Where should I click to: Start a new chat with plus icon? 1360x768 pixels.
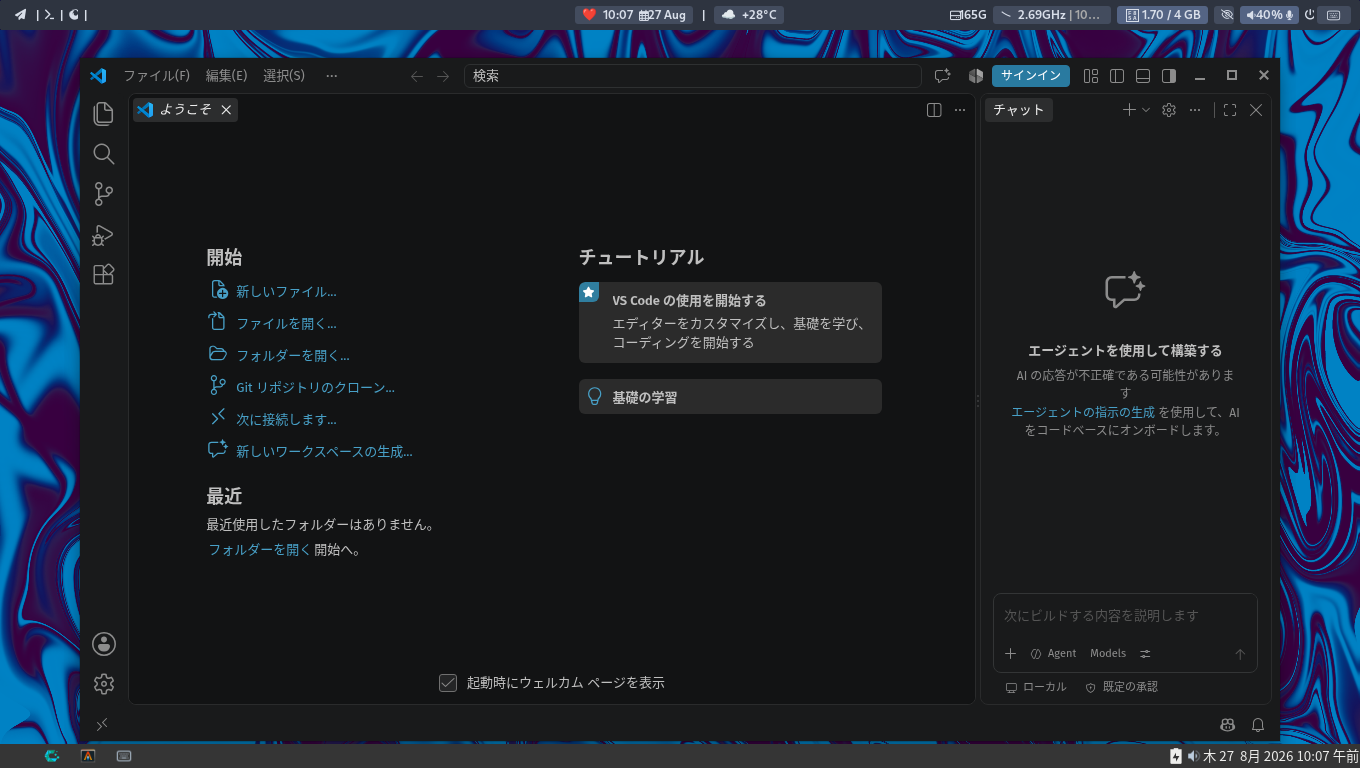pos(1129,110)
